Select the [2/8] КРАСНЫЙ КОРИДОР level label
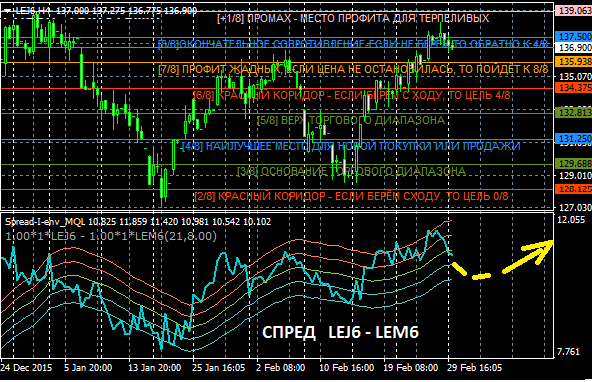The image size is (592, 382). 351,196
